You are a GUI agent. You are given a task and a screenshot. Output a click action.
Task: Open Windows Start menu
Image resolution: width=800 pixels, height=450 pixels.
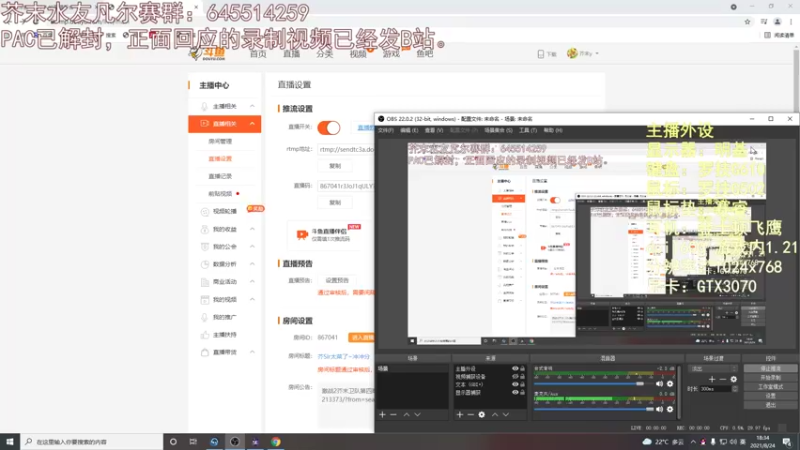10,441
